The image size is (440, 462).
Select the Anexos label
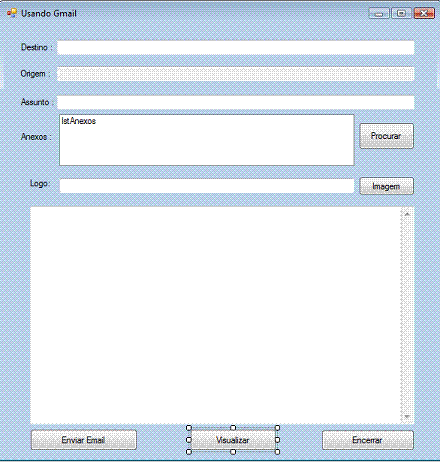(x=36, y=137)
